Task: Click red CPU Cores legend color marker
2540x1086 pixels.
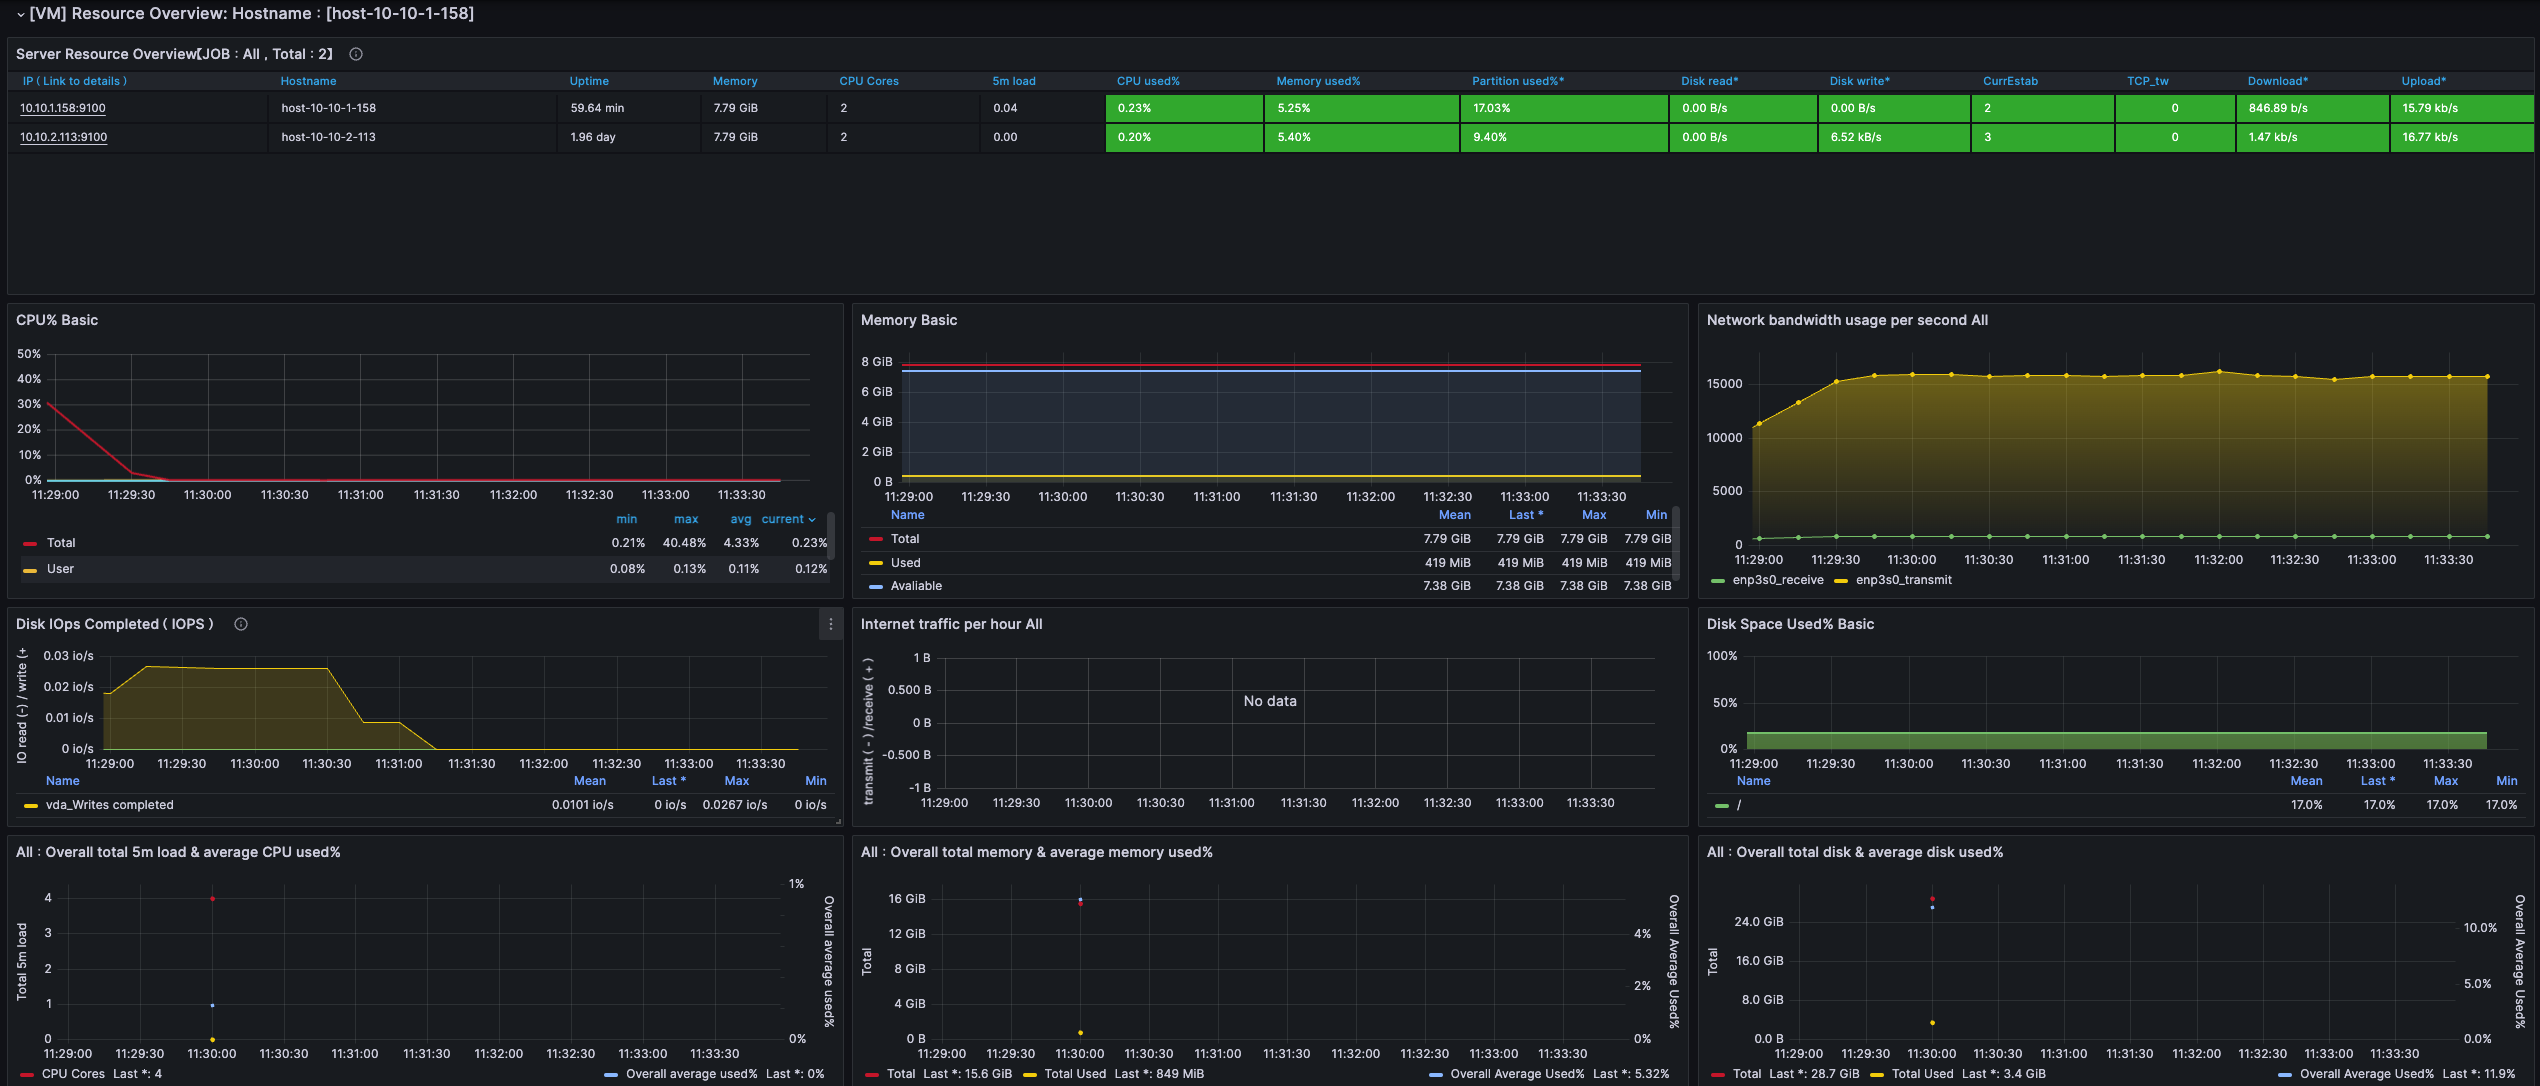Action: click(x=26, y=1074)
